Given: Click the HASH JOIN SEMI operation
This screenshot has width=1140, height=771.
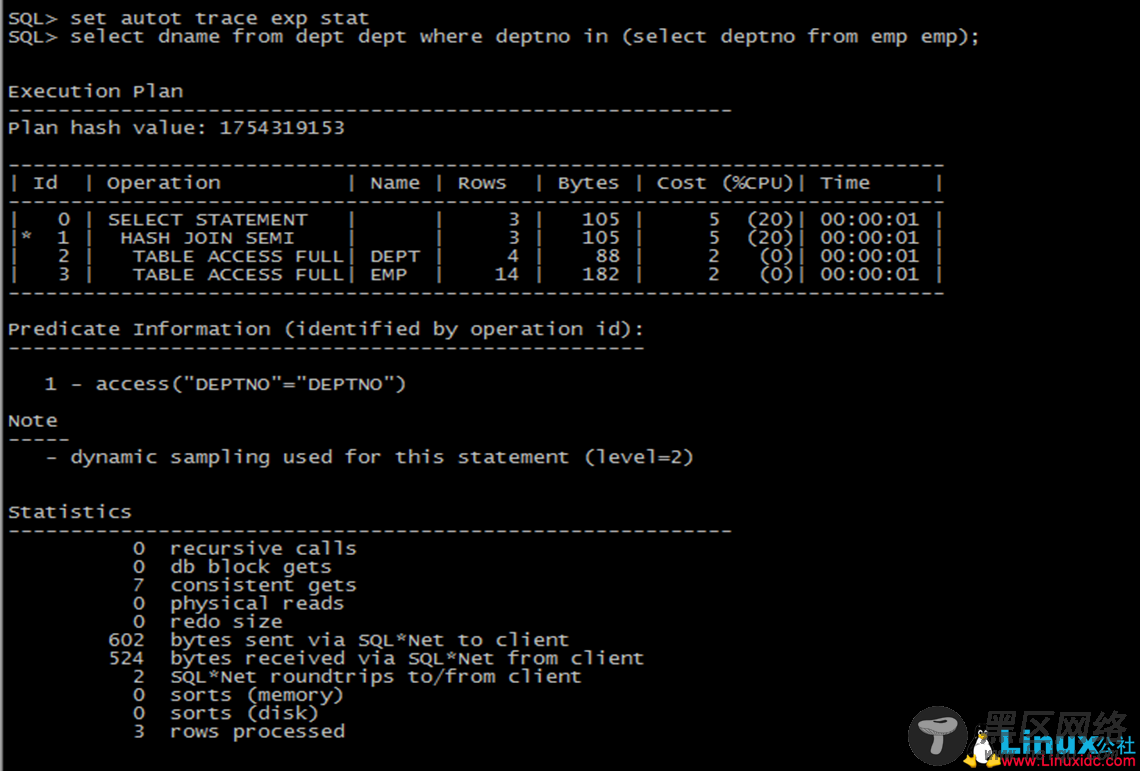Looking at the screenshot, I should click(x=207, y=238).
